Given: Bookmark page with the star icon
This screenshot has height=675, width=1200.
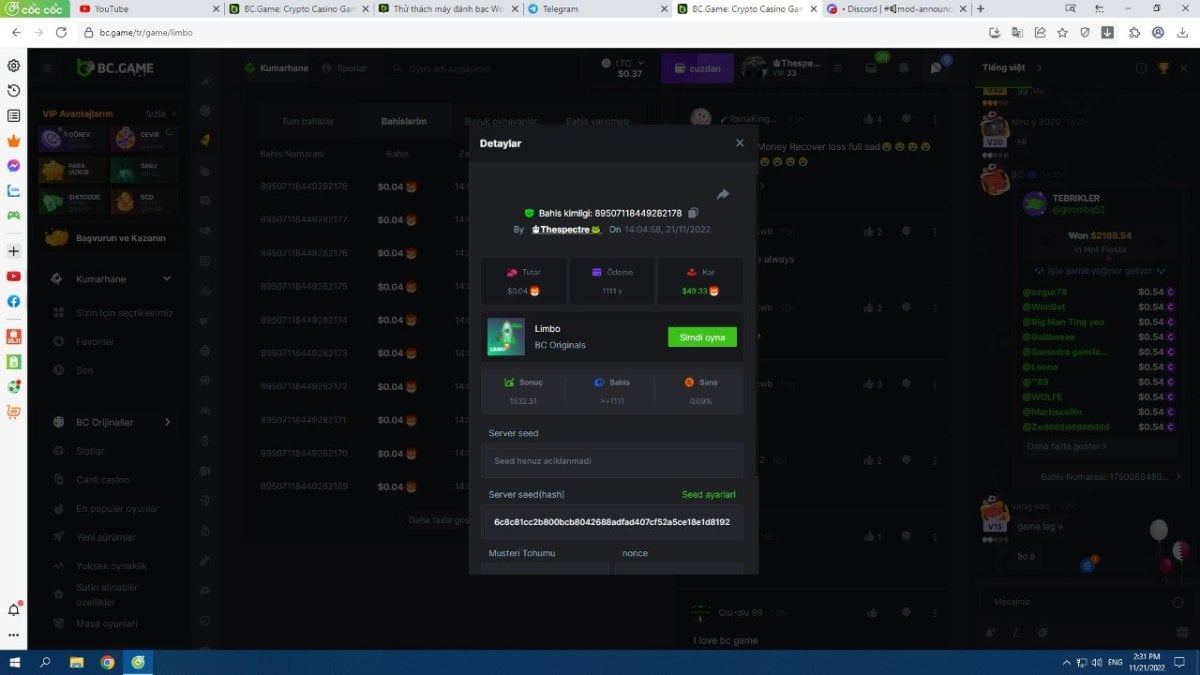Looking at the screenshot, I should [1062, 32].
